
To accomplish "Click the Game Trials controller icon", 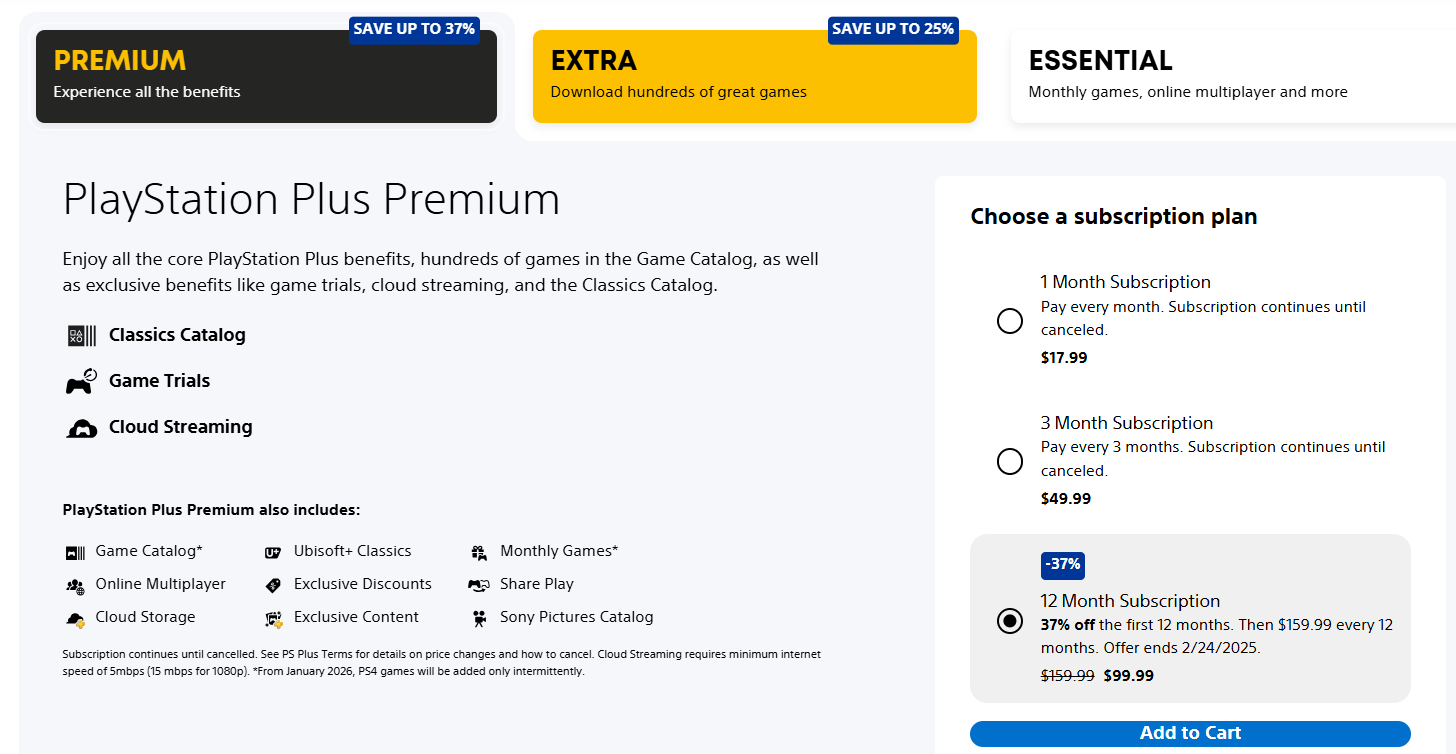I will click(80, 381).
